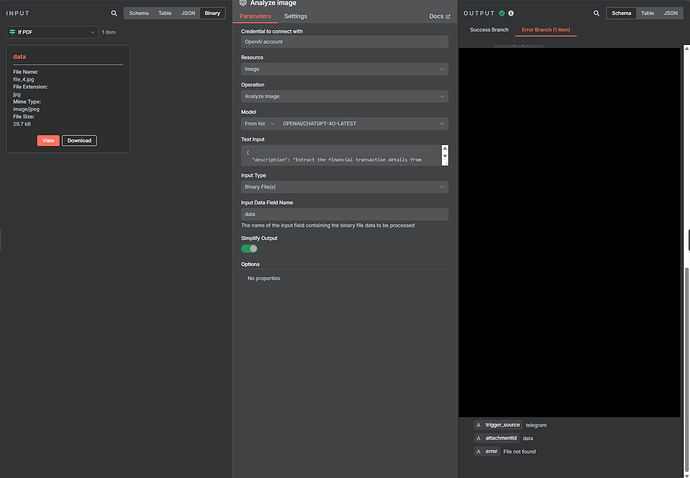
Task: Open the Input Type dropdown showing Binary File(s)
Action: [x=345, y=187]
